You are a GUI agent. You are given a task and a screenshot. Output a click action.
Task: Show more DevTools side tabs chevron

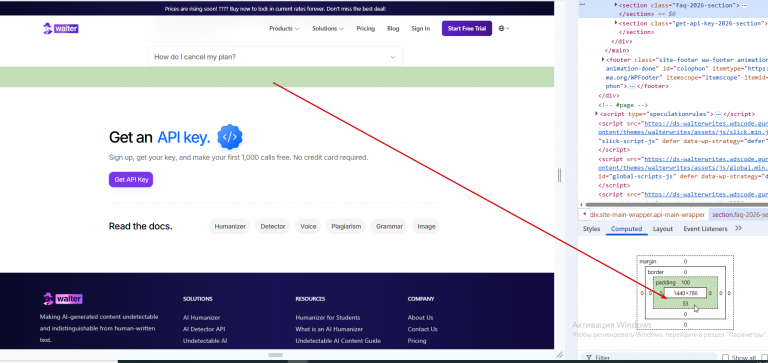pos(738,228)
